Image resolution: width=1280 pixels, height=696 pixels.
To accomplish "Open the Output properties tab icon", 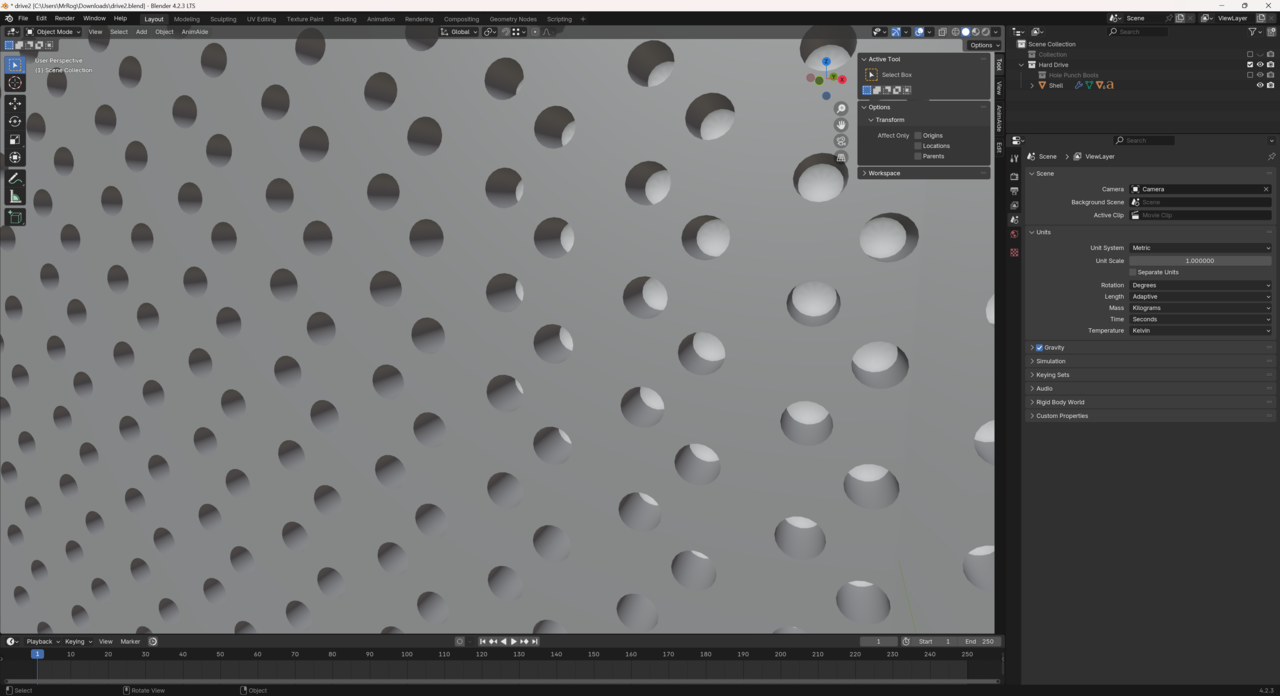I will coord(1014,191).
